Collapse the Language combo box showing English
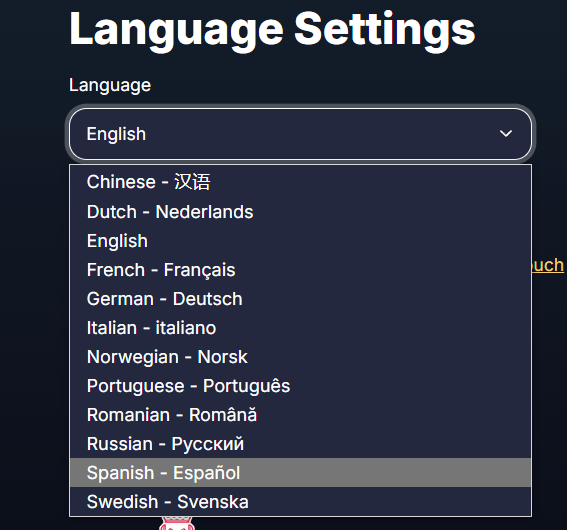Image resolution: width=567 pixels, height=530 pixels. (300, 134)
